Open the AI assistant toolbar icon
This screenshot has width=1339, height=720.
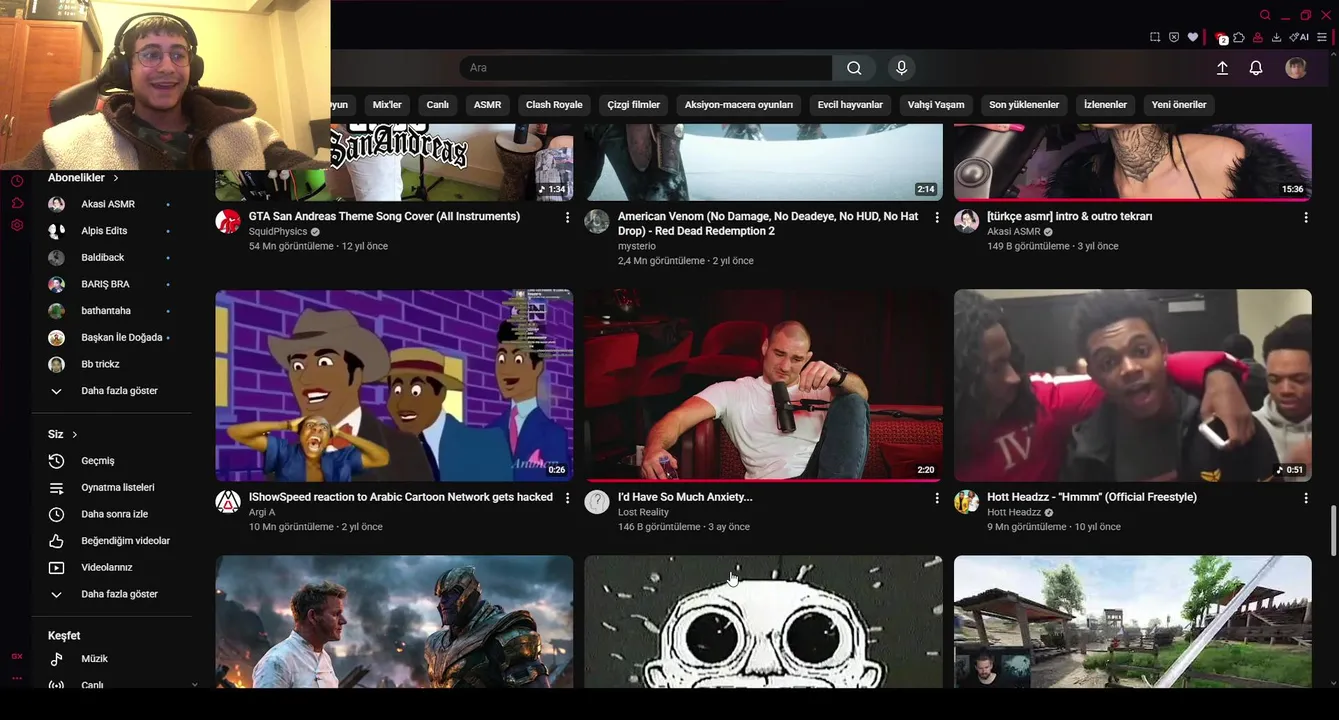[1299, 37]
